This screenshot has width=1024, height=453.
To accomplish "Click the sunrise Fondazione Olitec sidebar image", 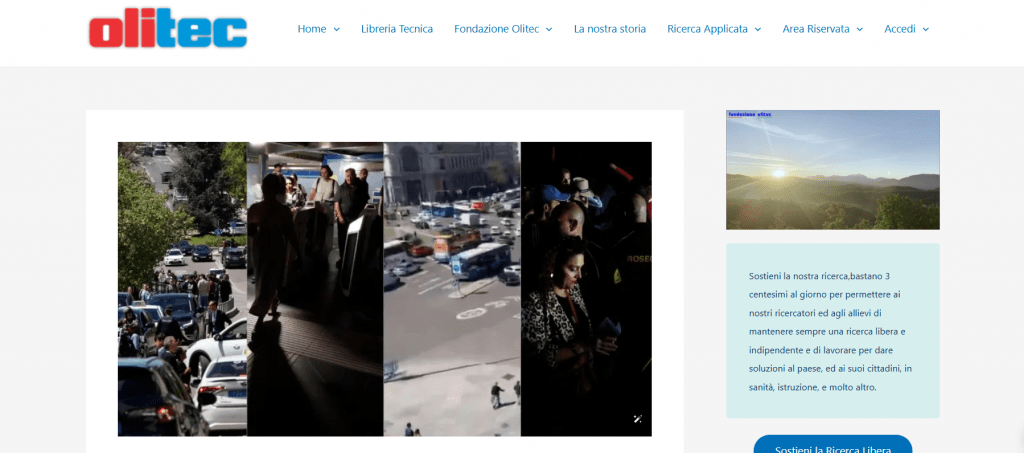I will pyautogui.click(x=832, y=170).
